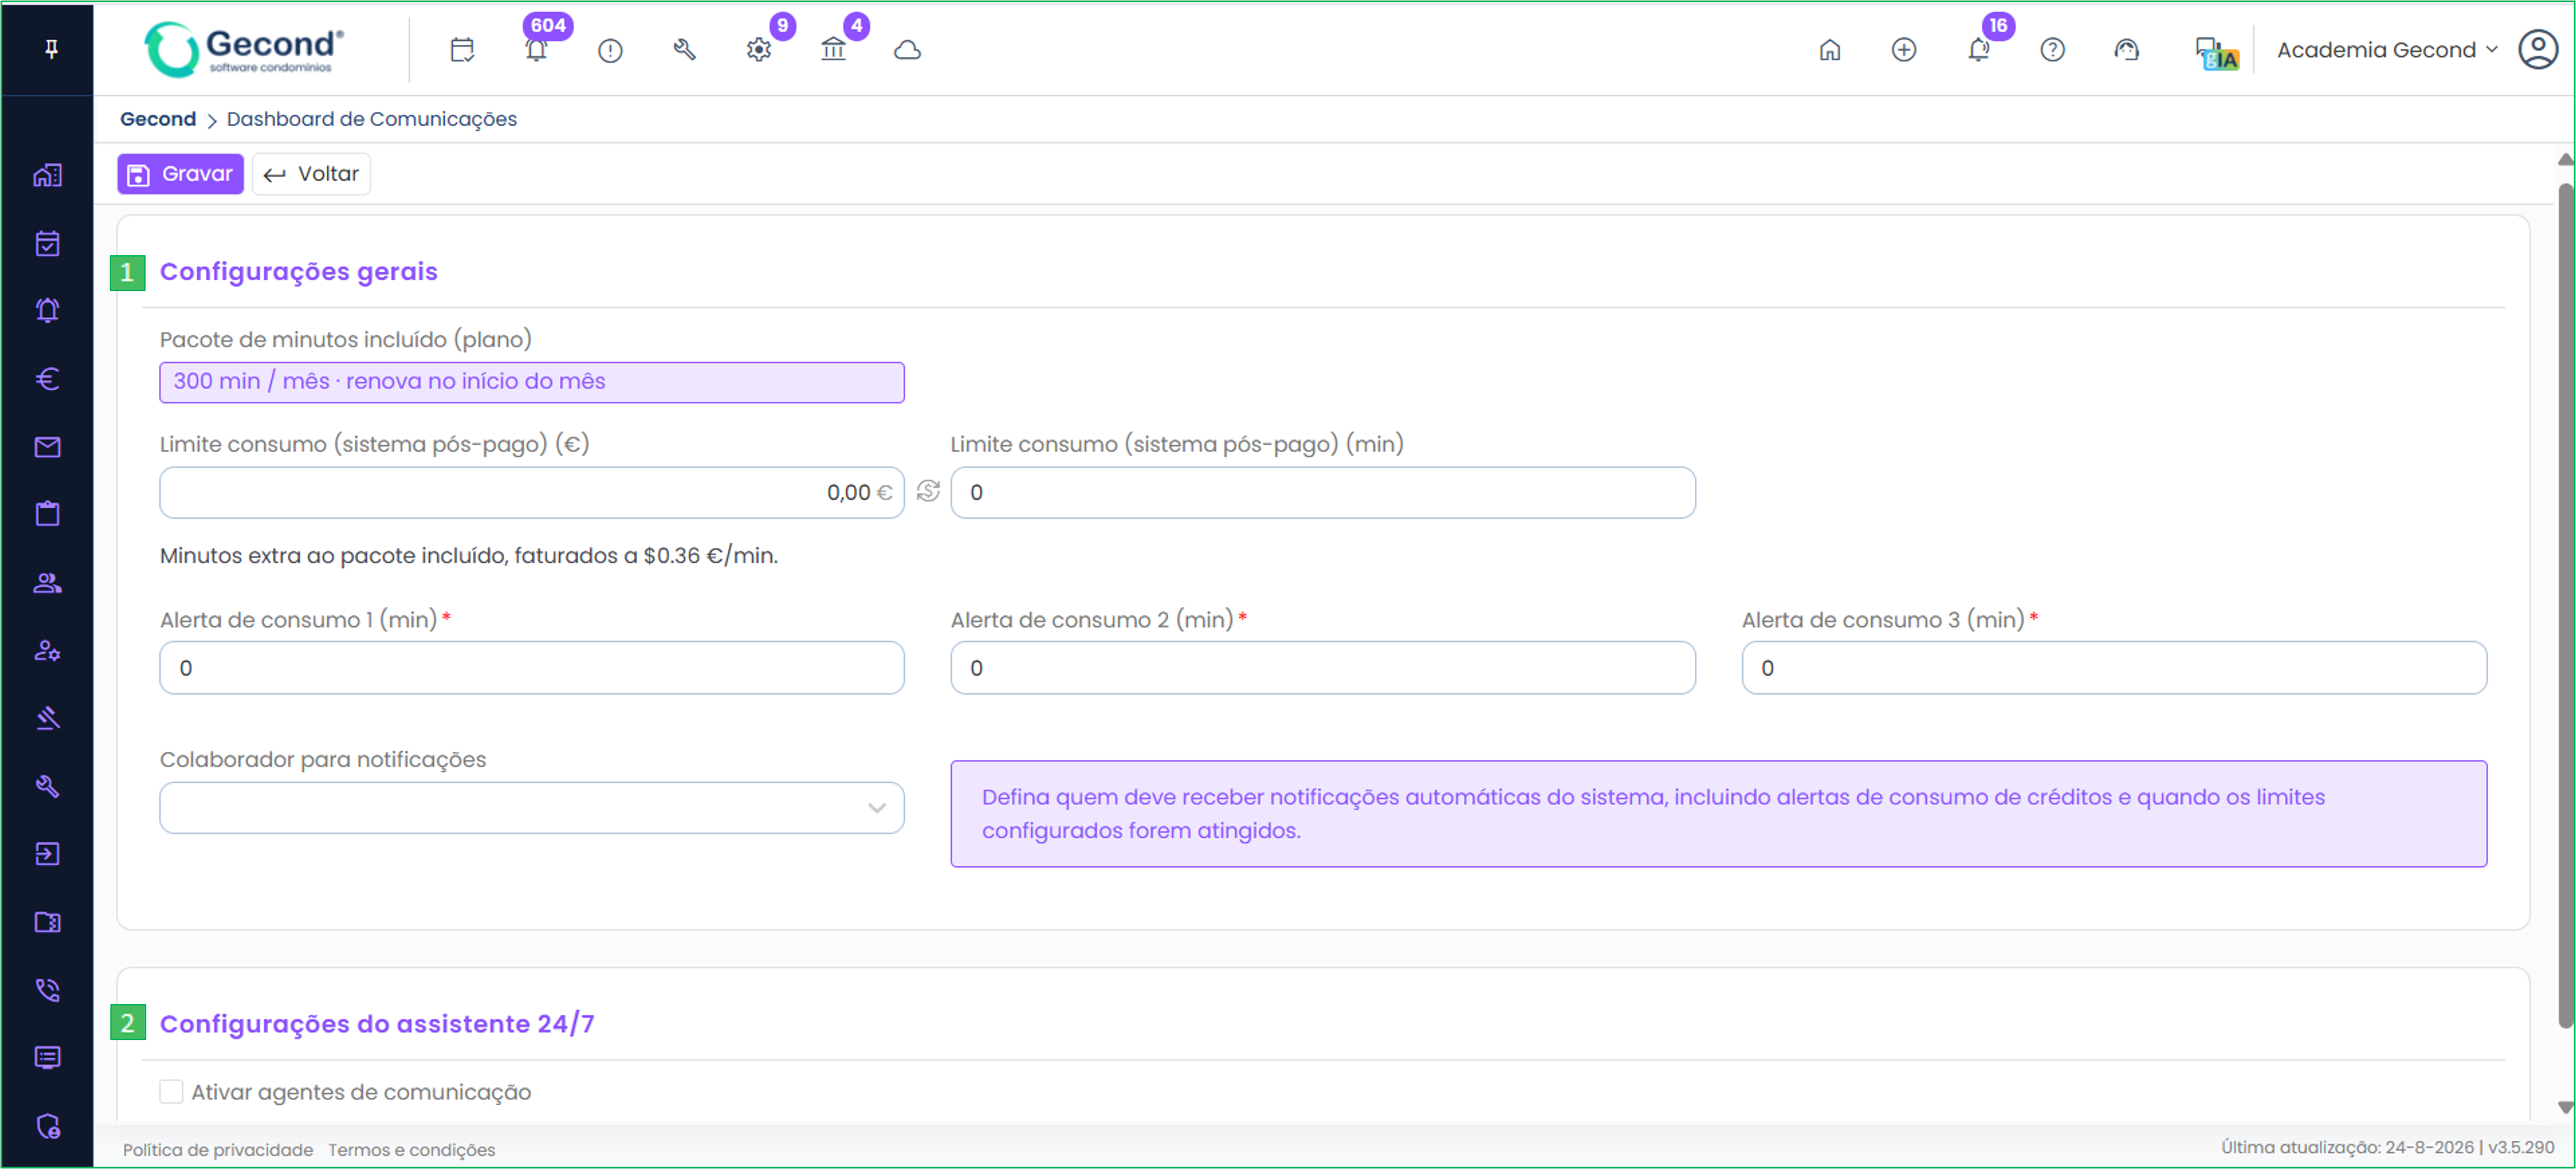
Task: Go to home via the house icon
Action: tap(1829, 50)
